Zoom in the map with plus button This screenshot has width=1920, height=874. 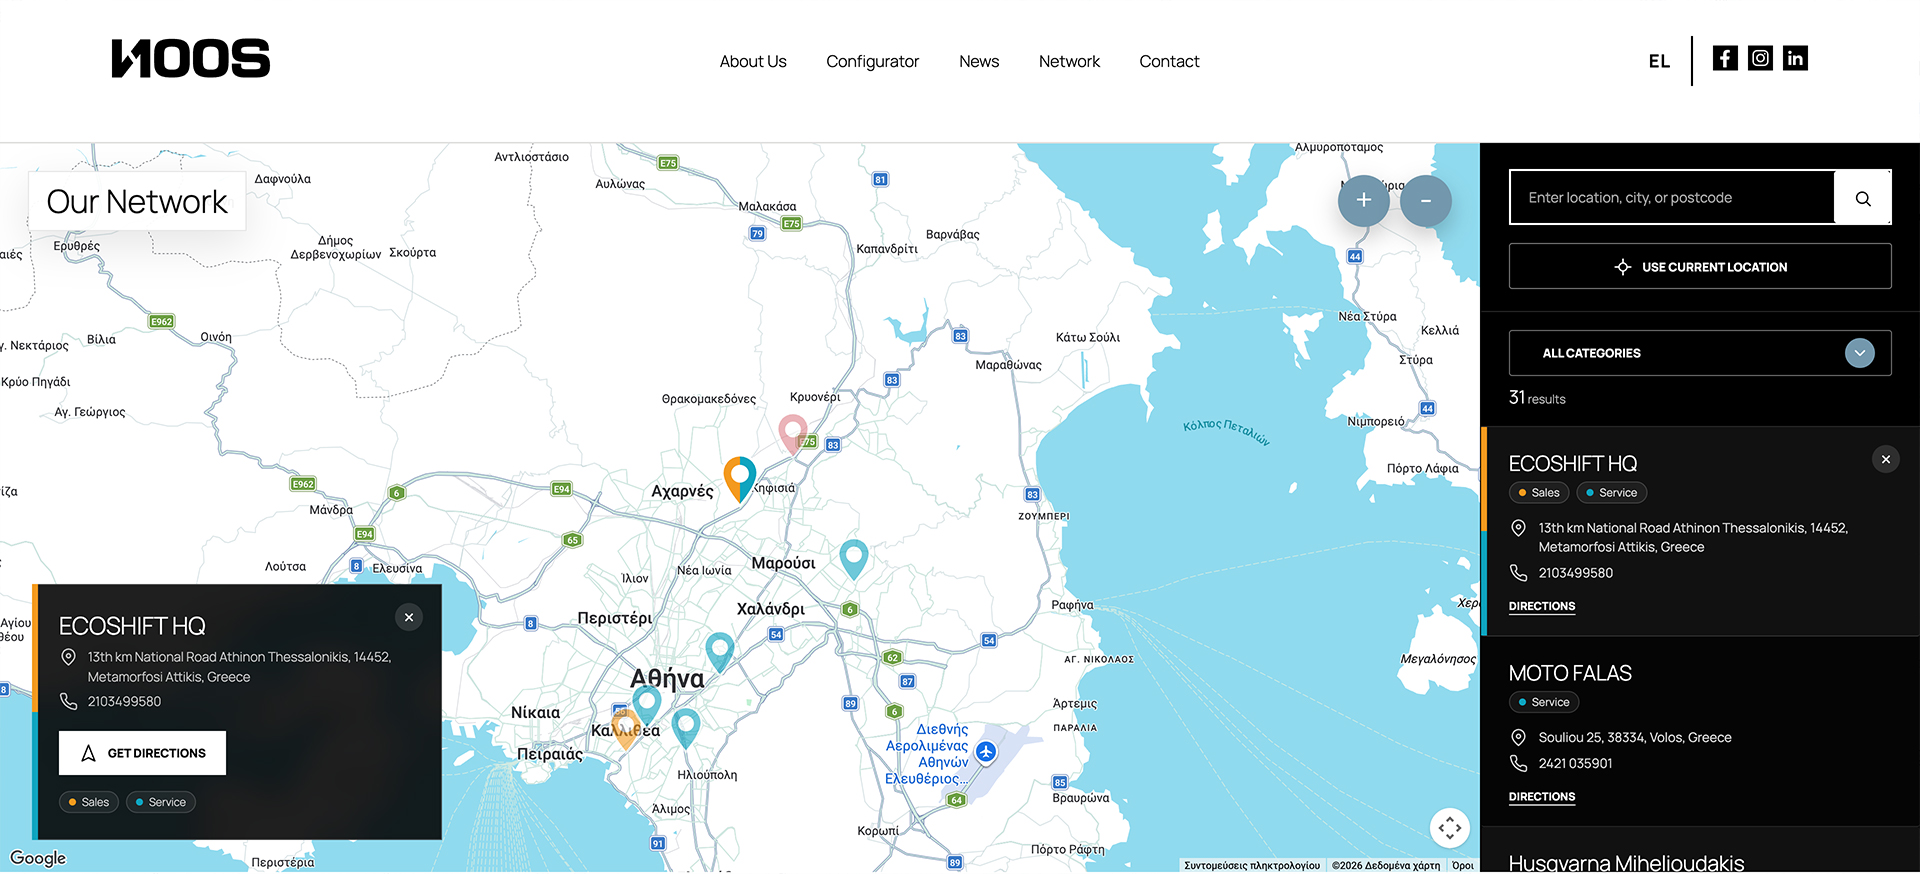1364,200
